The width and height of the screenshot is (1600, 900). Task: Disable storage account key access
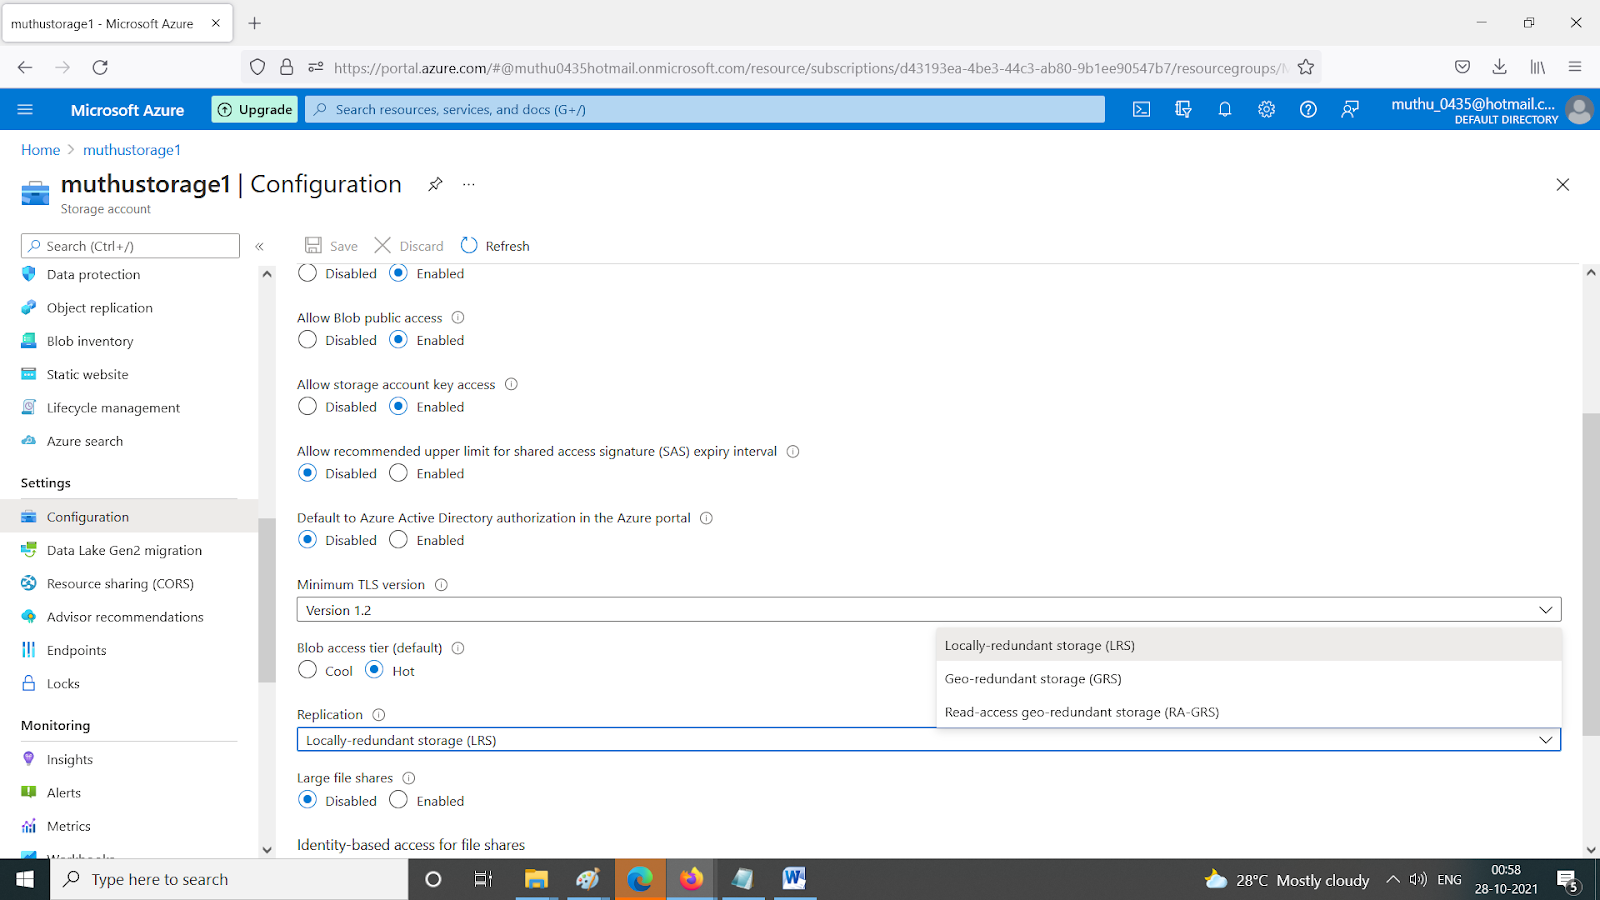[308, 407]
